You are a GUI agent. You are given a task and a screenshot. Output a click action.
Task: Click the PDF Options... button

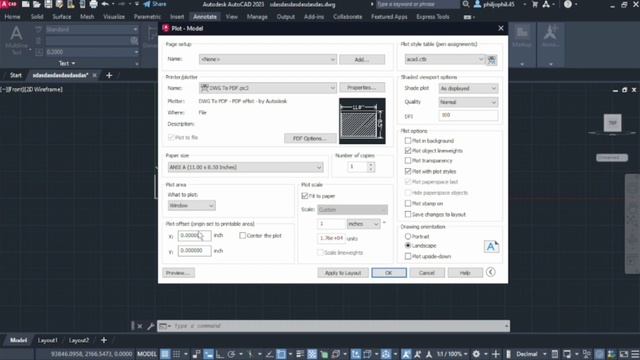pyautogui.click(x=310, y=138)
